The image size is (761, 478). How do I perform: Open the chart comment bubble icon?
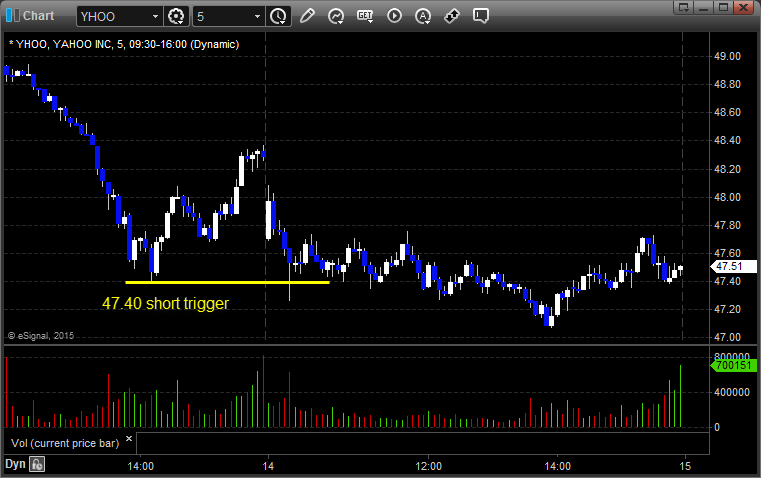tap(481, 16)
